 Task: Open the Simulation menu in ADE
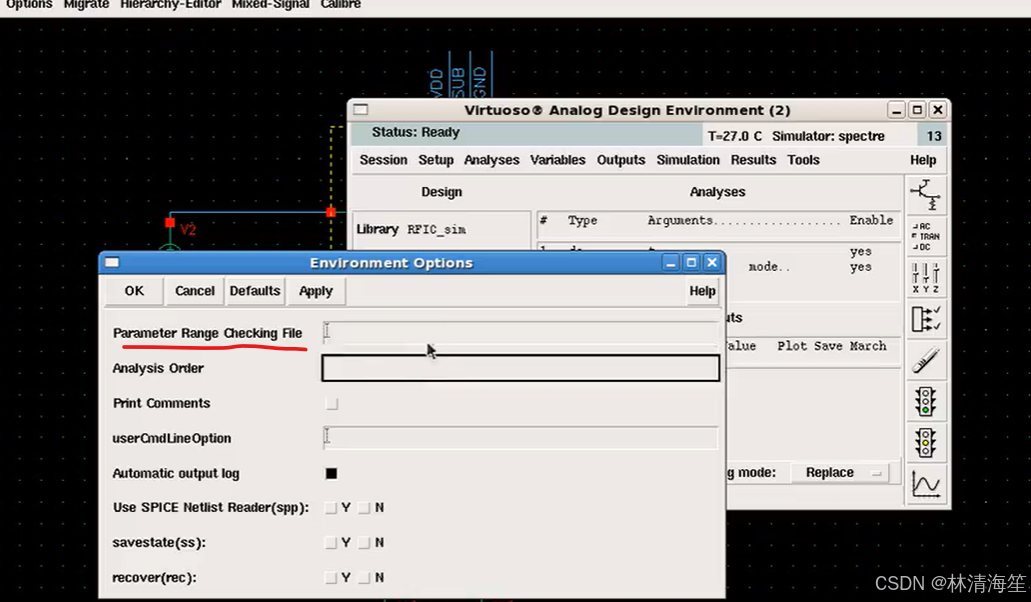click(688, 160)
